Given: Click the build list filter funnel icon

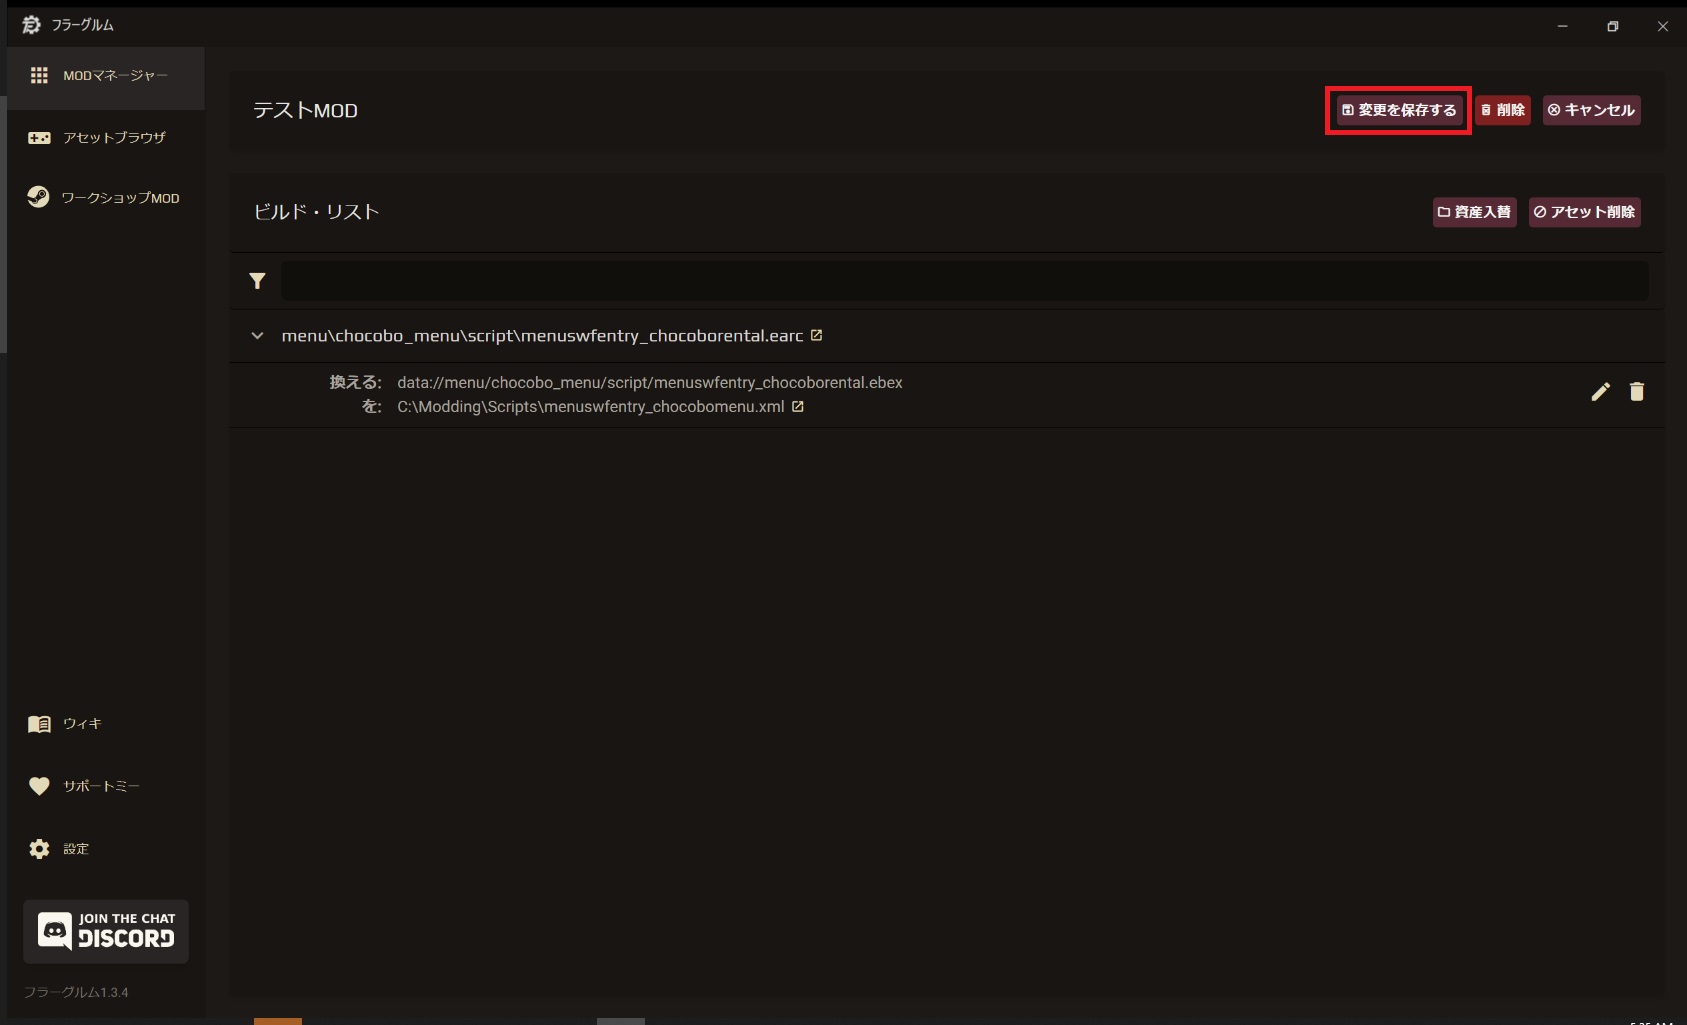Looking at the screenshot, I should tap(257, 281).
